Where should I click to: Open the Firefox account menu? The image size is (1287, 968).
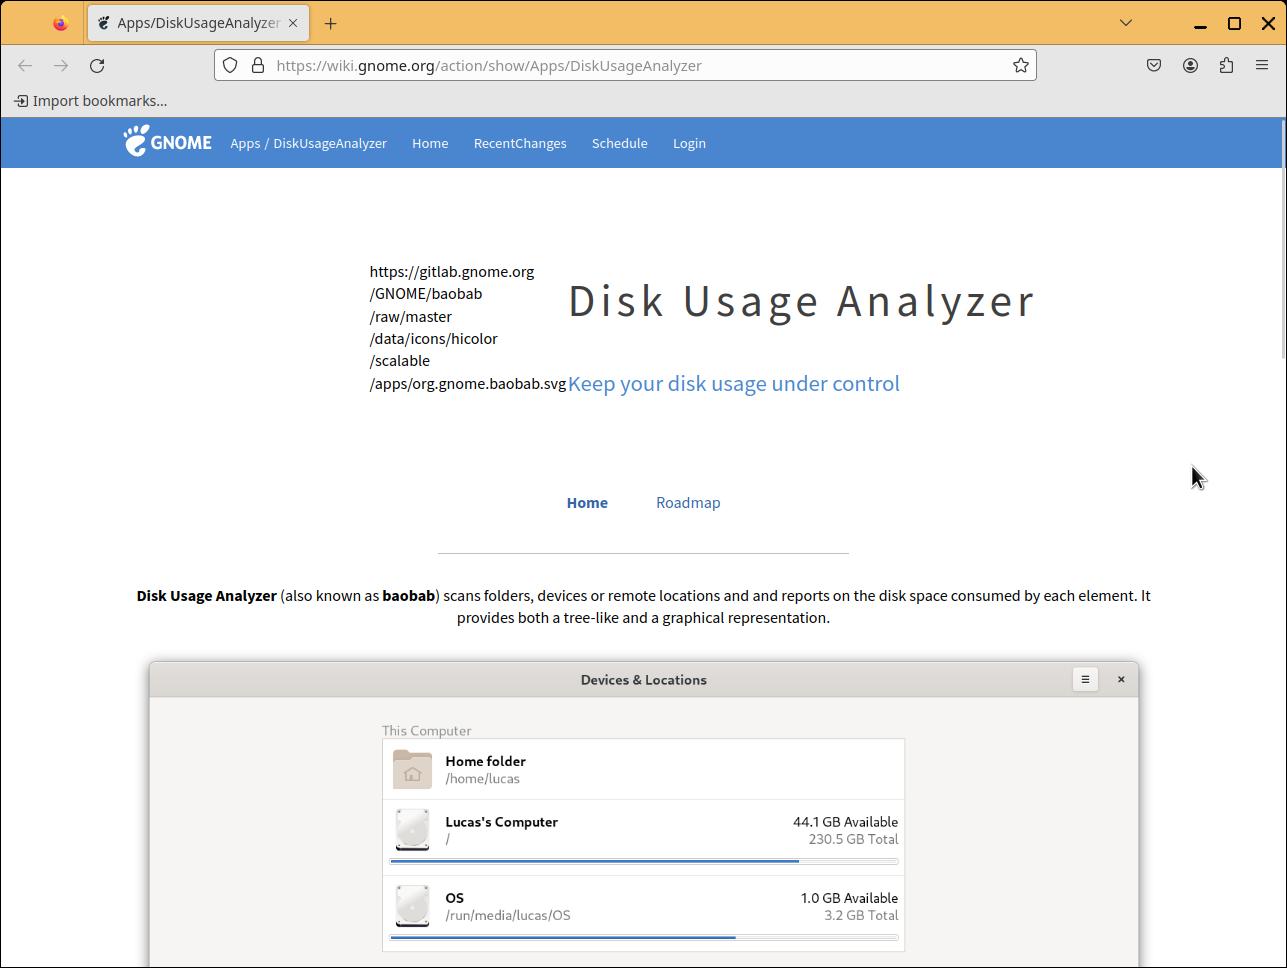[x=1190, y=65]
